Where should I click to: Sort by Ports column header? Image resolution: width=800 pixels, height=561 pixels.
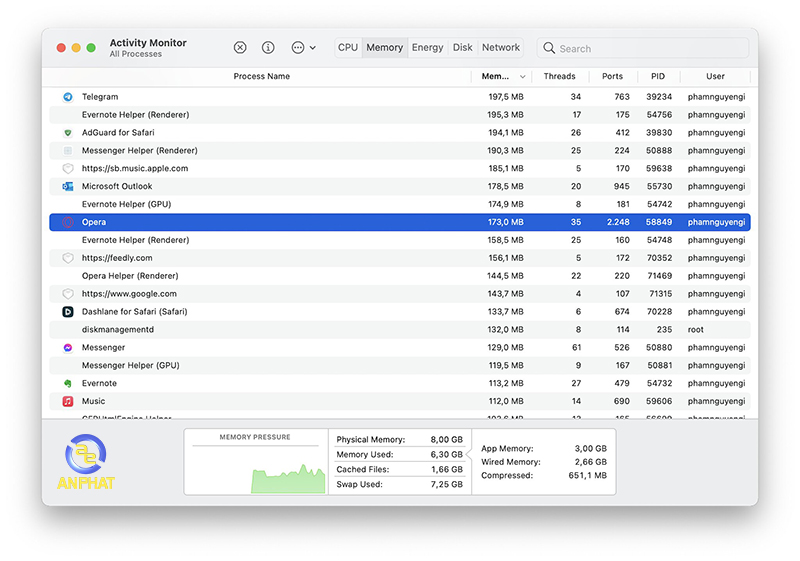coord(612,76)
